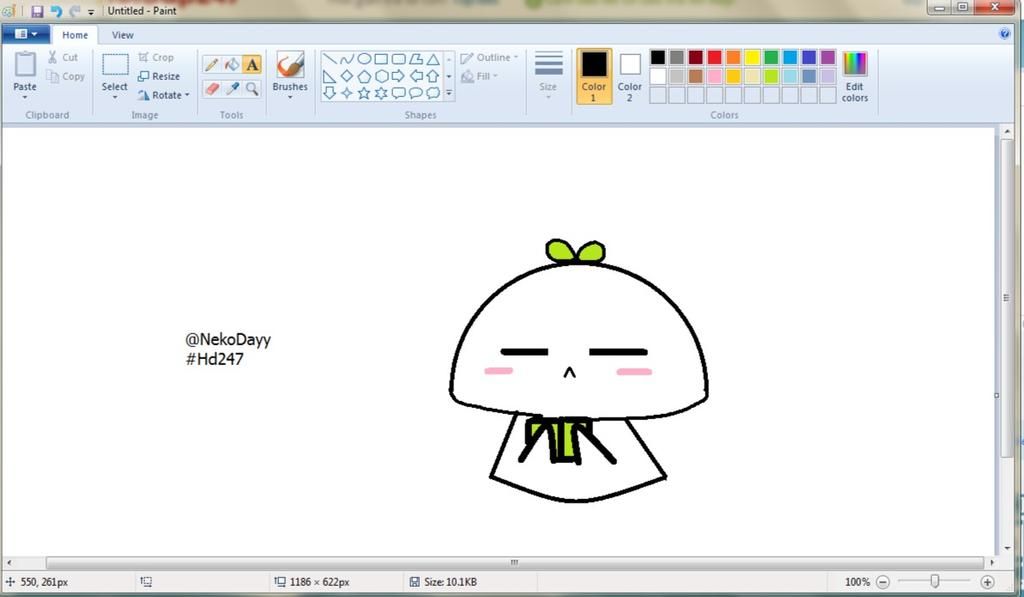Choose the Pentagon shape
Screen dimensions: 1024x597
click(x=364, y=76)
